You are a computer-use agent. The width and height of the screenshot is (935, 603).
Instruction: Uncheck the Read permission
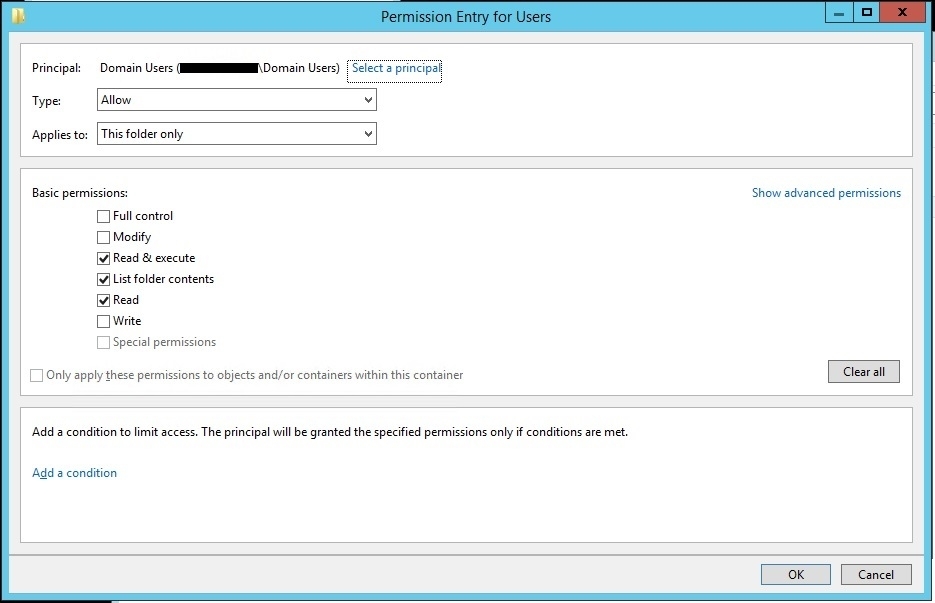tap(103, 300)
